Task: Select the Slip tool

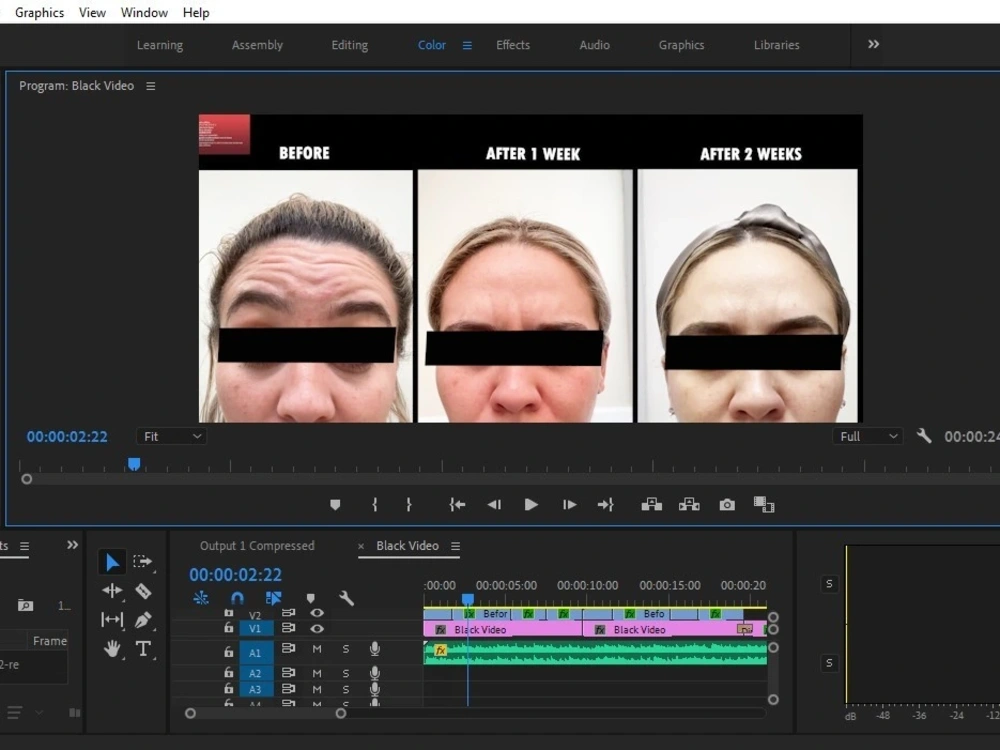Action: pos(112,620)
